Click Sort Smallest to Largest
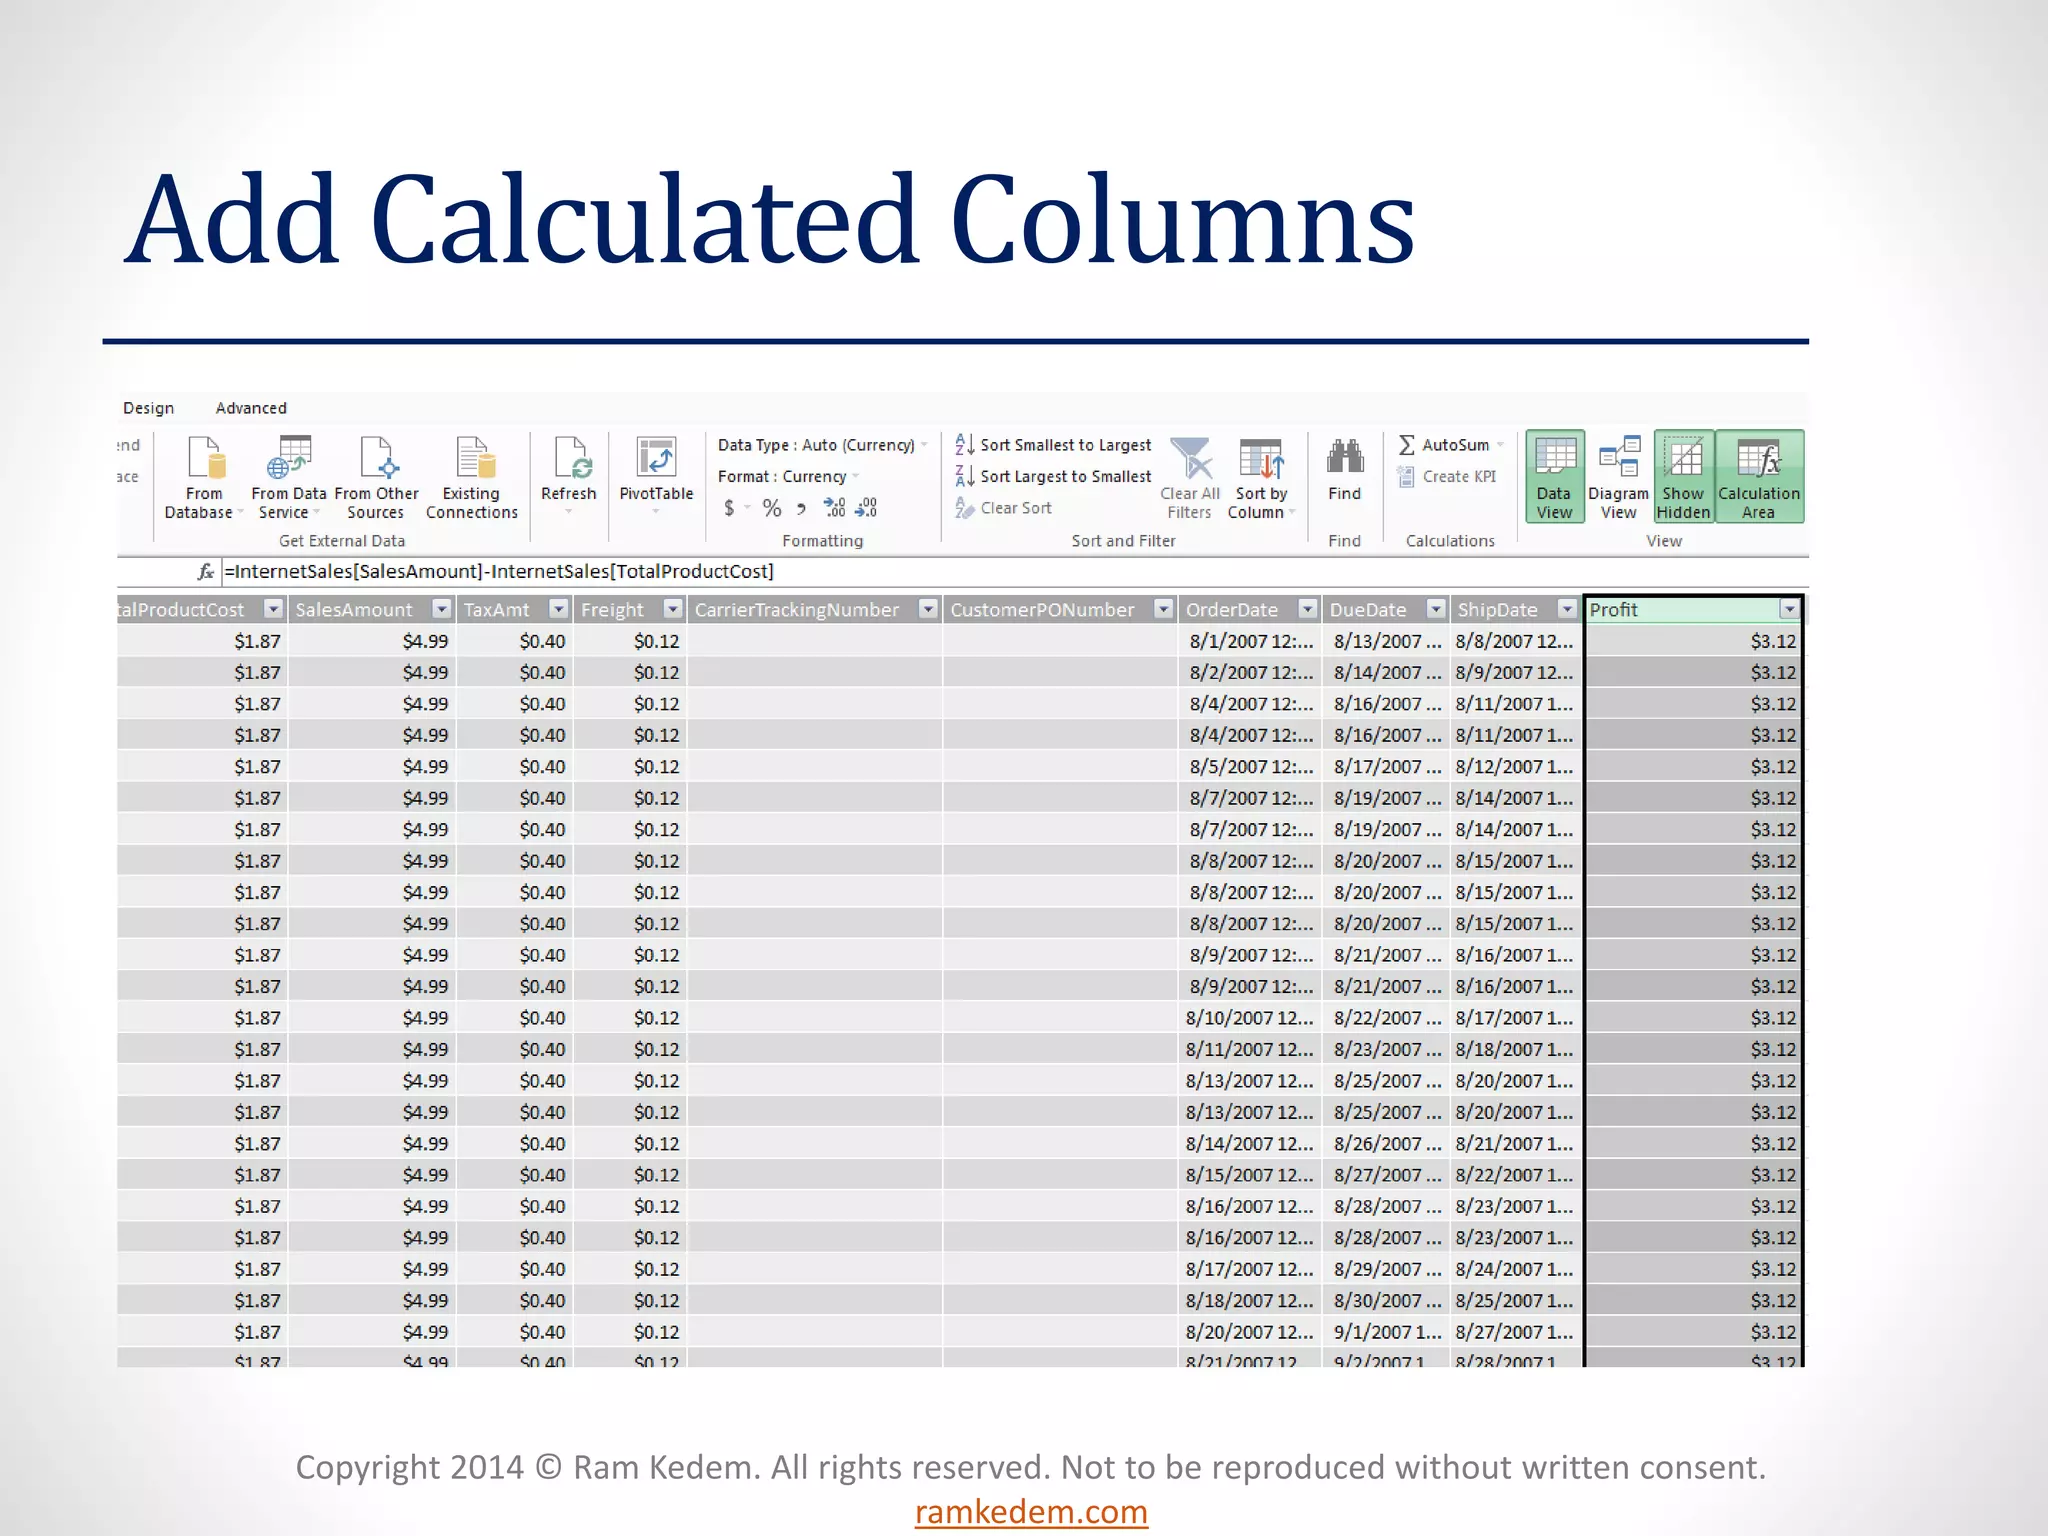 coord(1054,445)
